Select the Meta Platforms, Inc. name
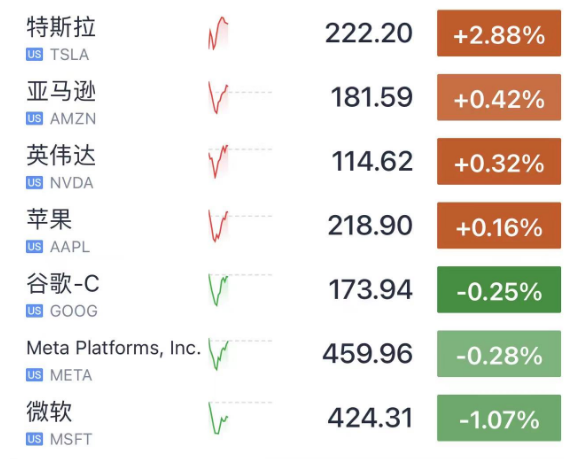This screenshot has width=564, height=459. 114,348
